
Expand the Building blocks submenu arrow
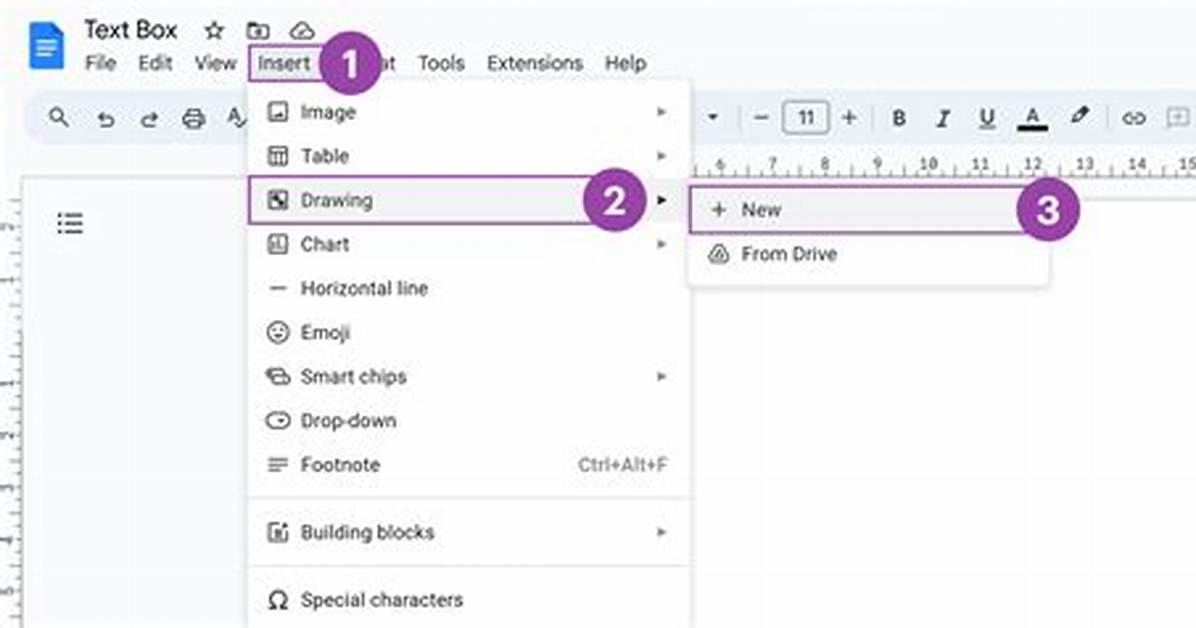[x=661, y=532]
